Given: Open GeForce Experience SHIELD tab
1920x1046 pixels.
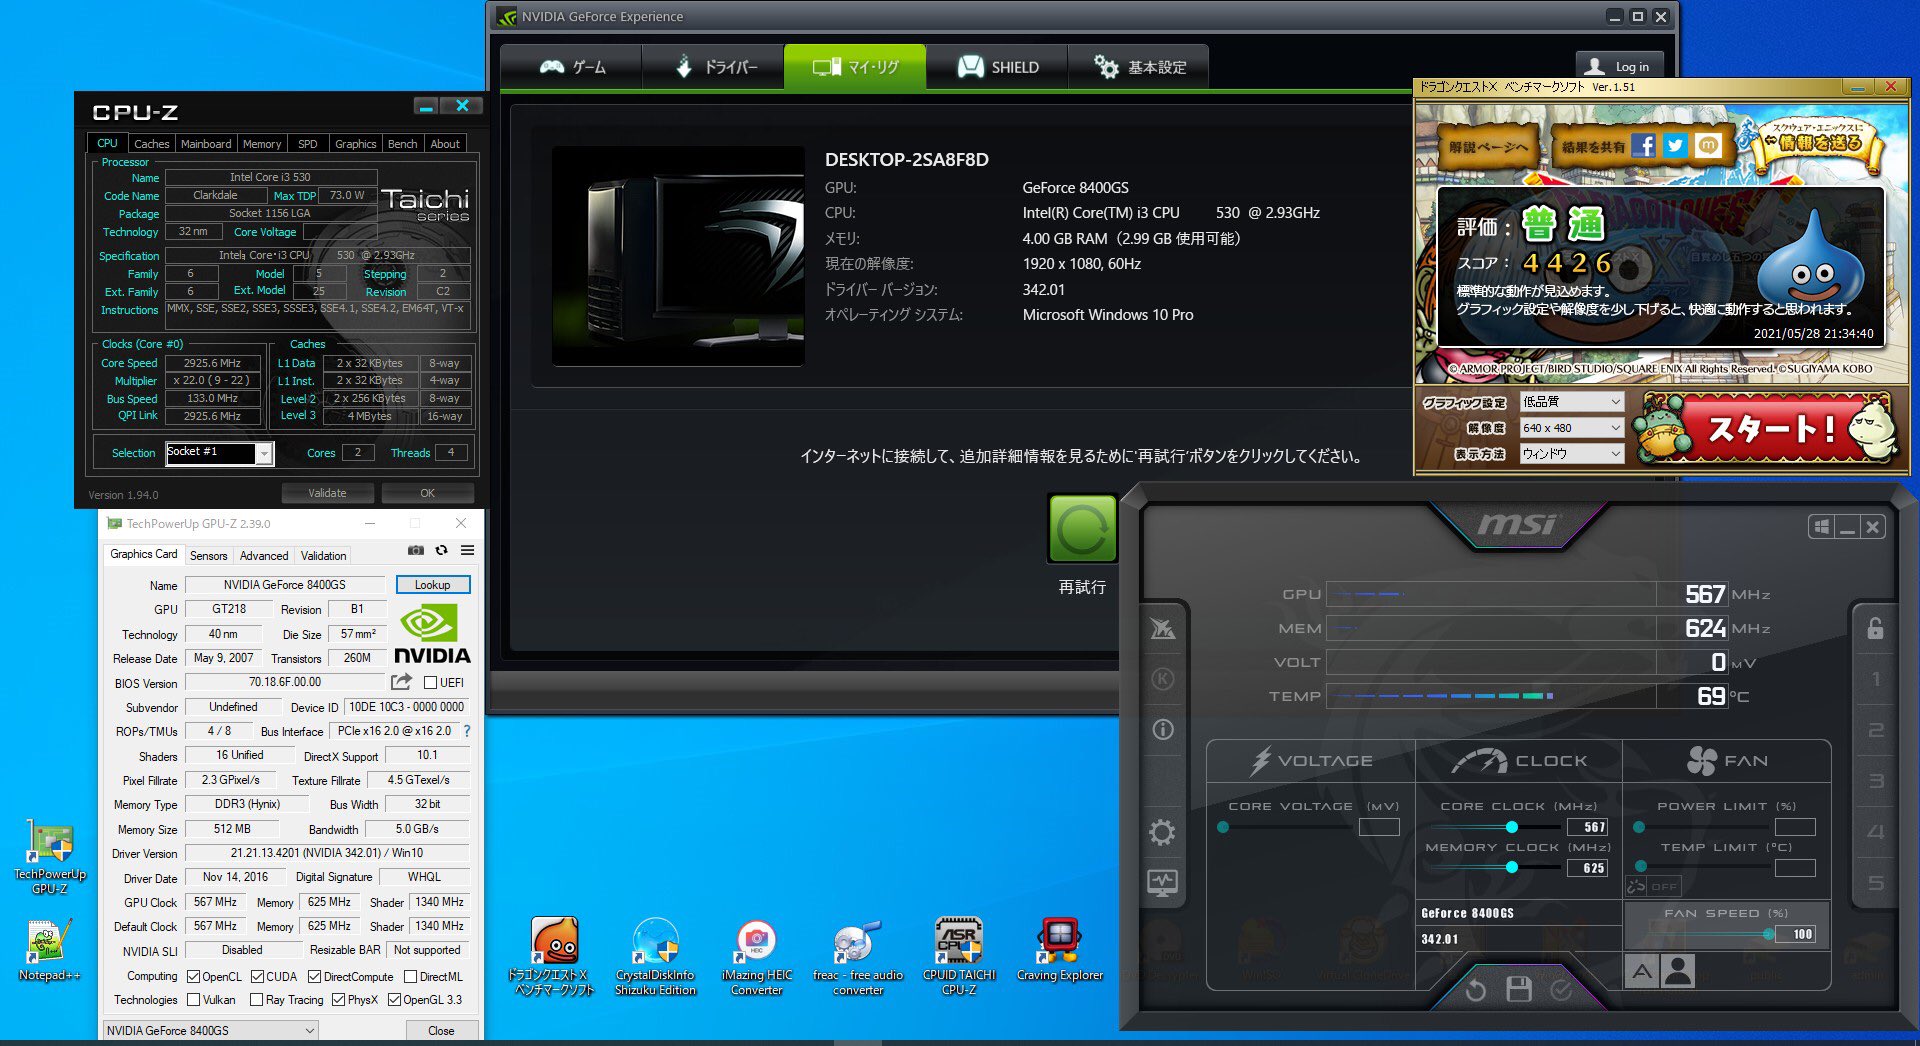Looking at the screenshot, I should 997,67.
